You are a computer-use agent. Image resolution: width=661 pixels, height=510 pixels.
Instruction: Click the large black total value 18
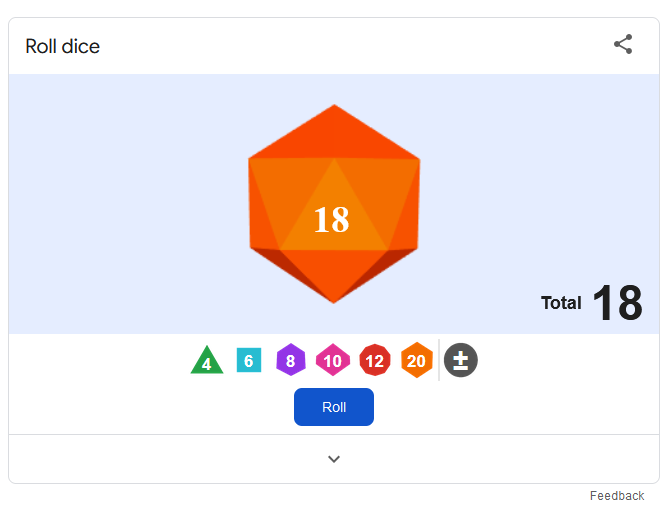618,302
